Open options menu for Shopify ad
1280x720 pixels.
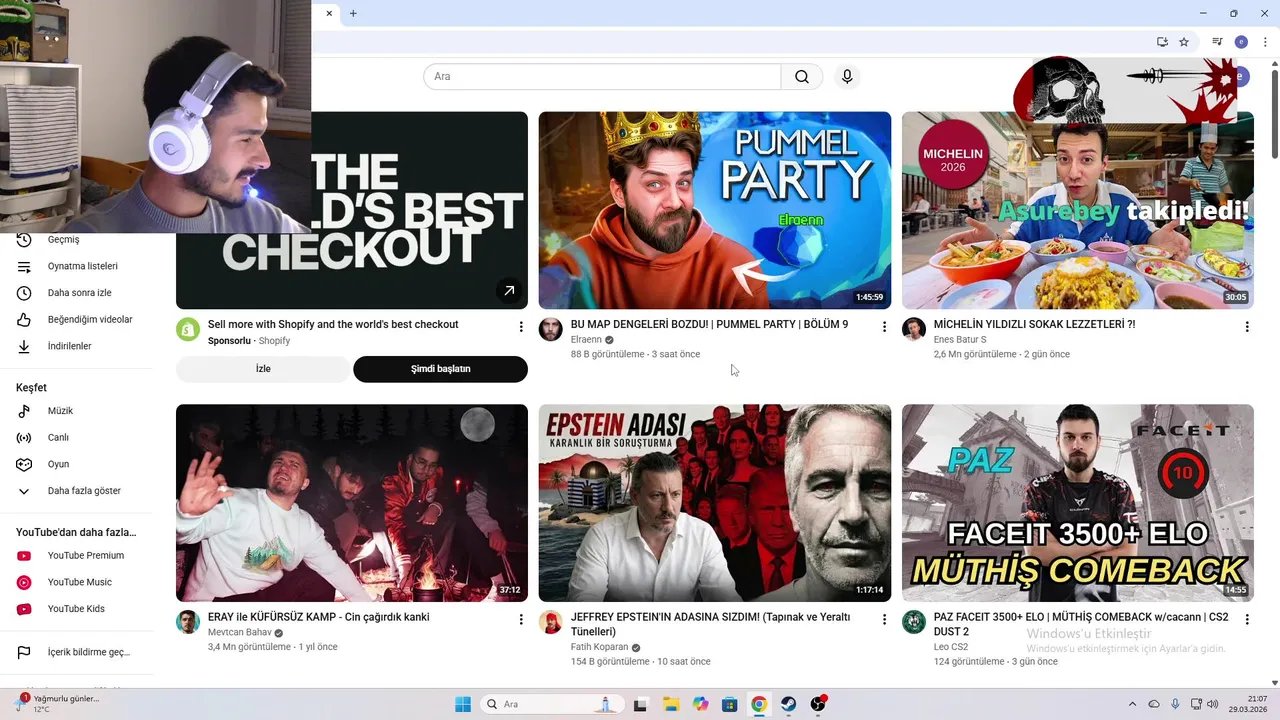tap(520, 327)
